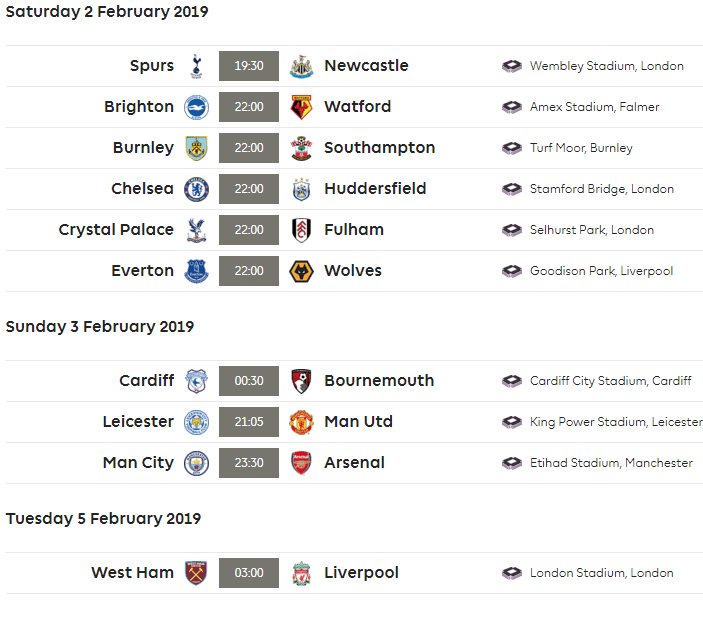Open the Crystal Palace team link
Screen dimensions: 703x617
point(116,230)
